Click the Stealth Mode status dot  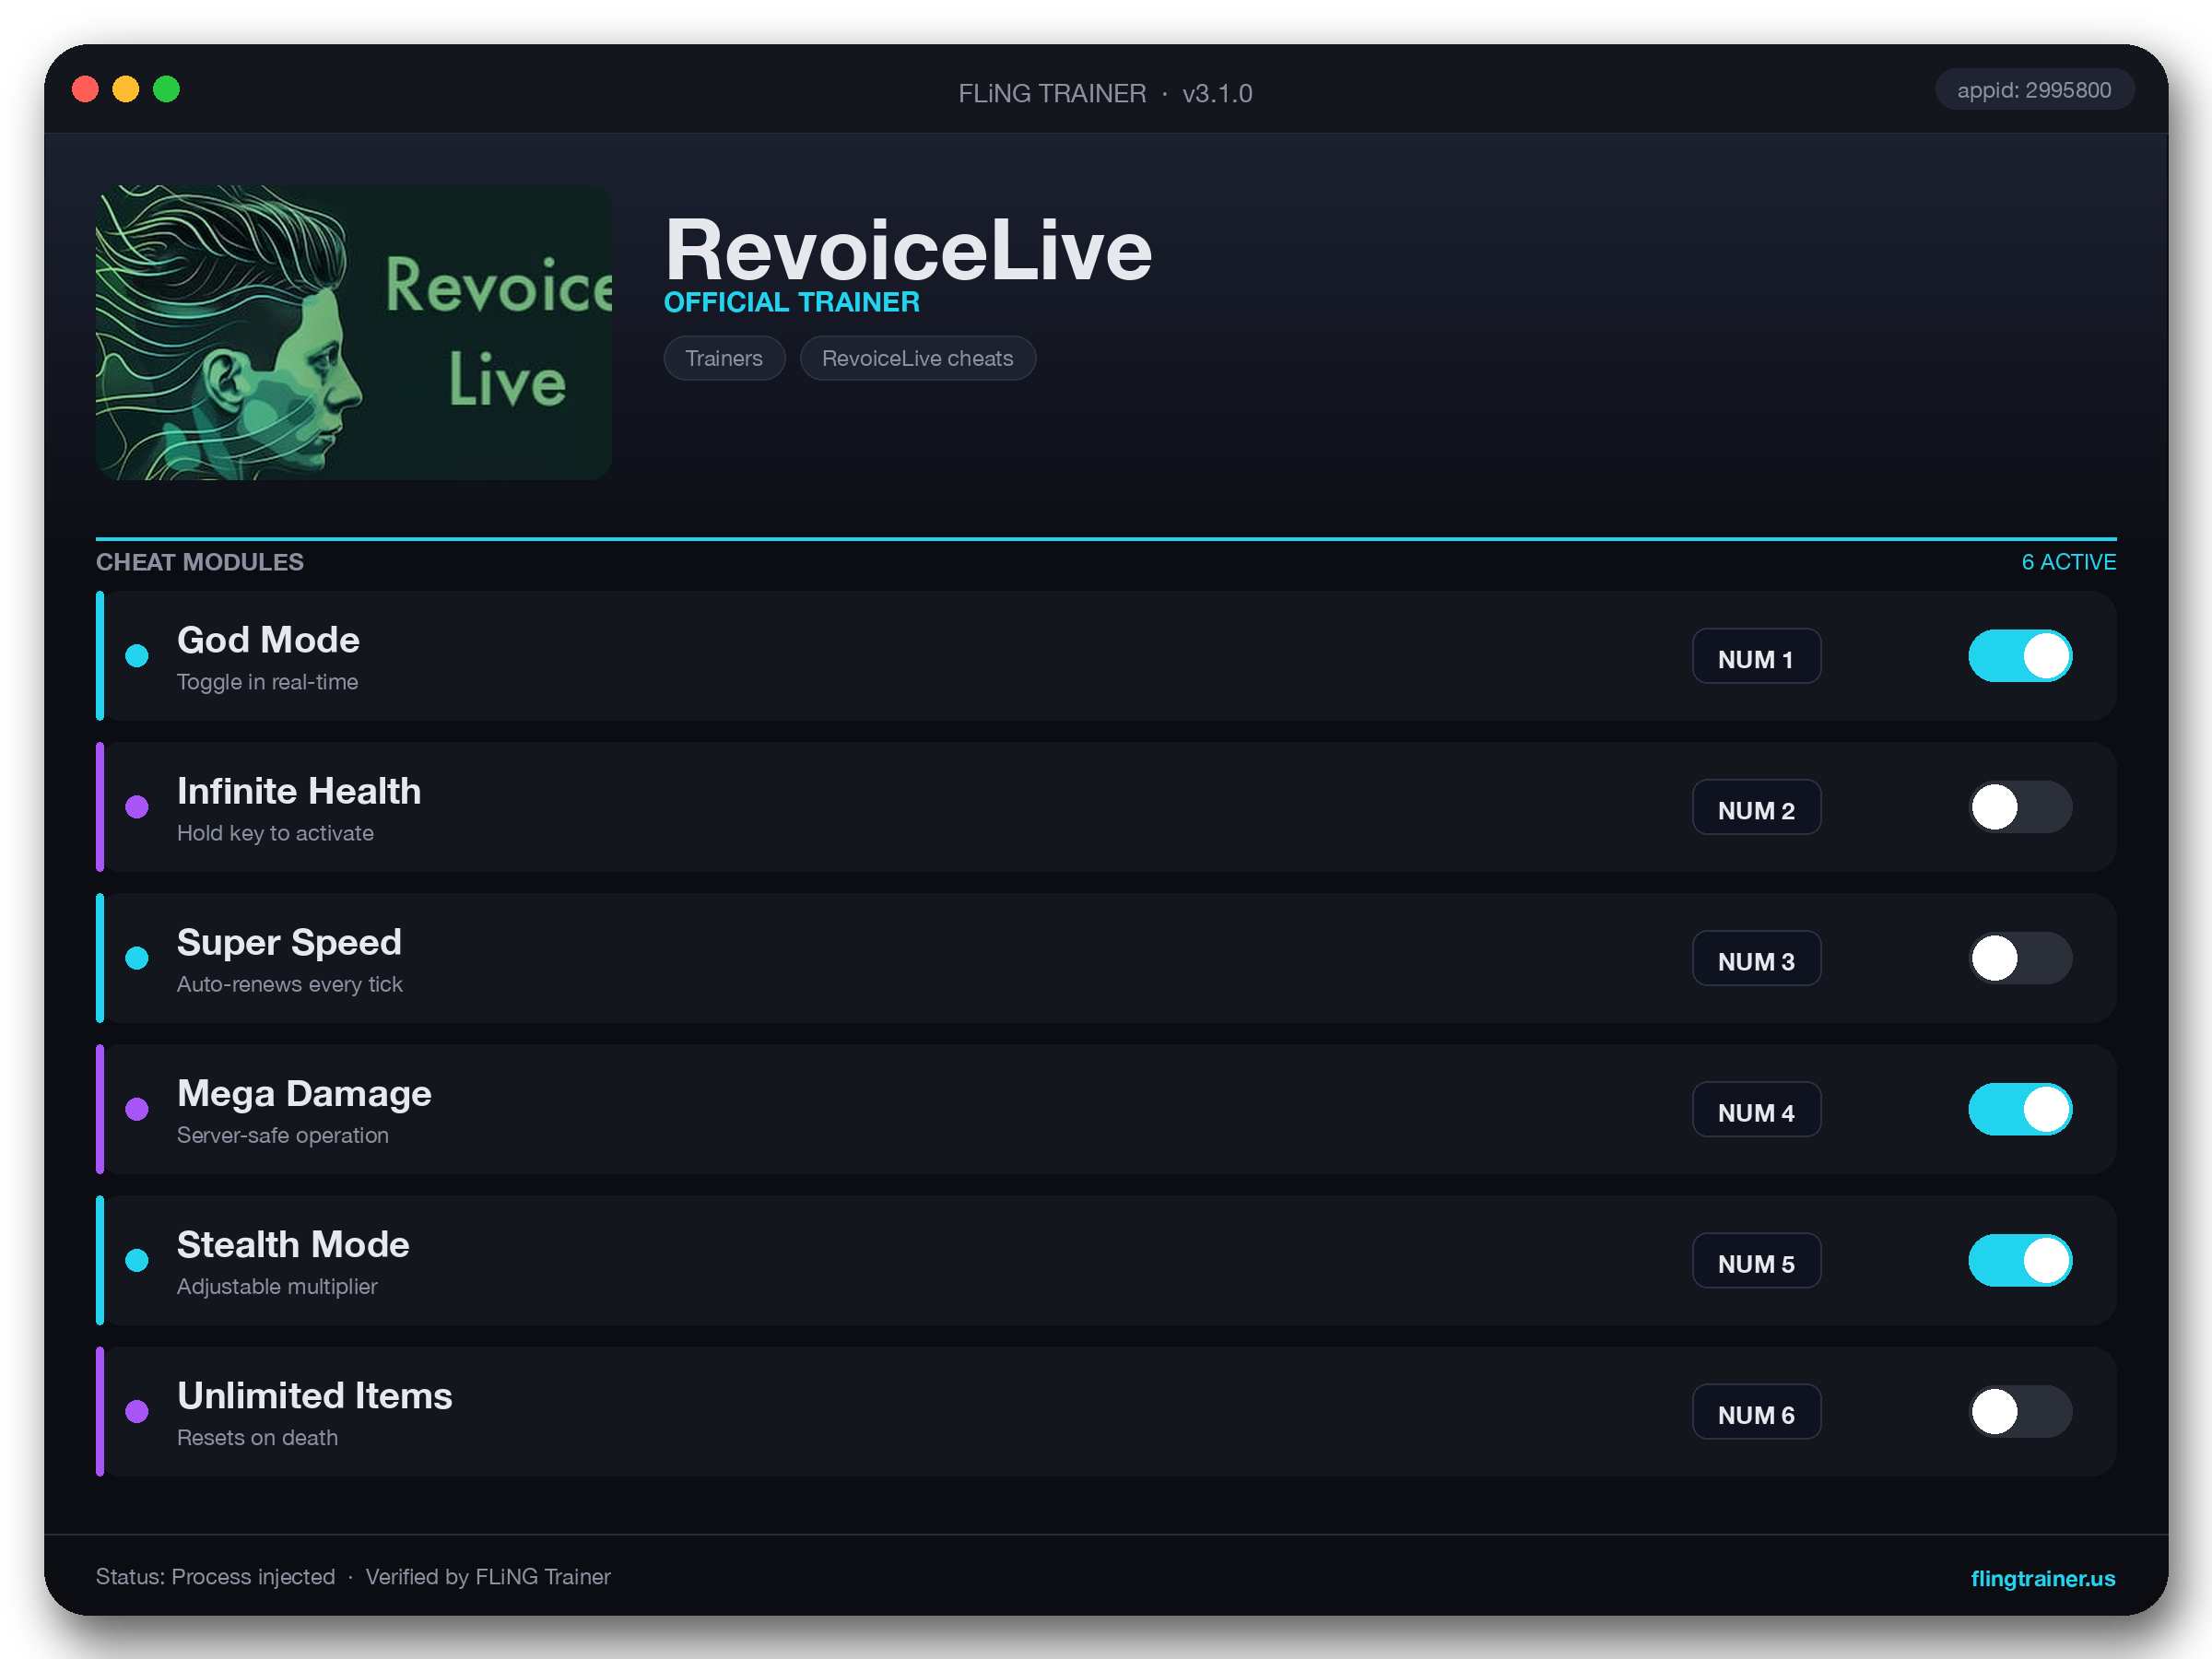click(137, 1260)
